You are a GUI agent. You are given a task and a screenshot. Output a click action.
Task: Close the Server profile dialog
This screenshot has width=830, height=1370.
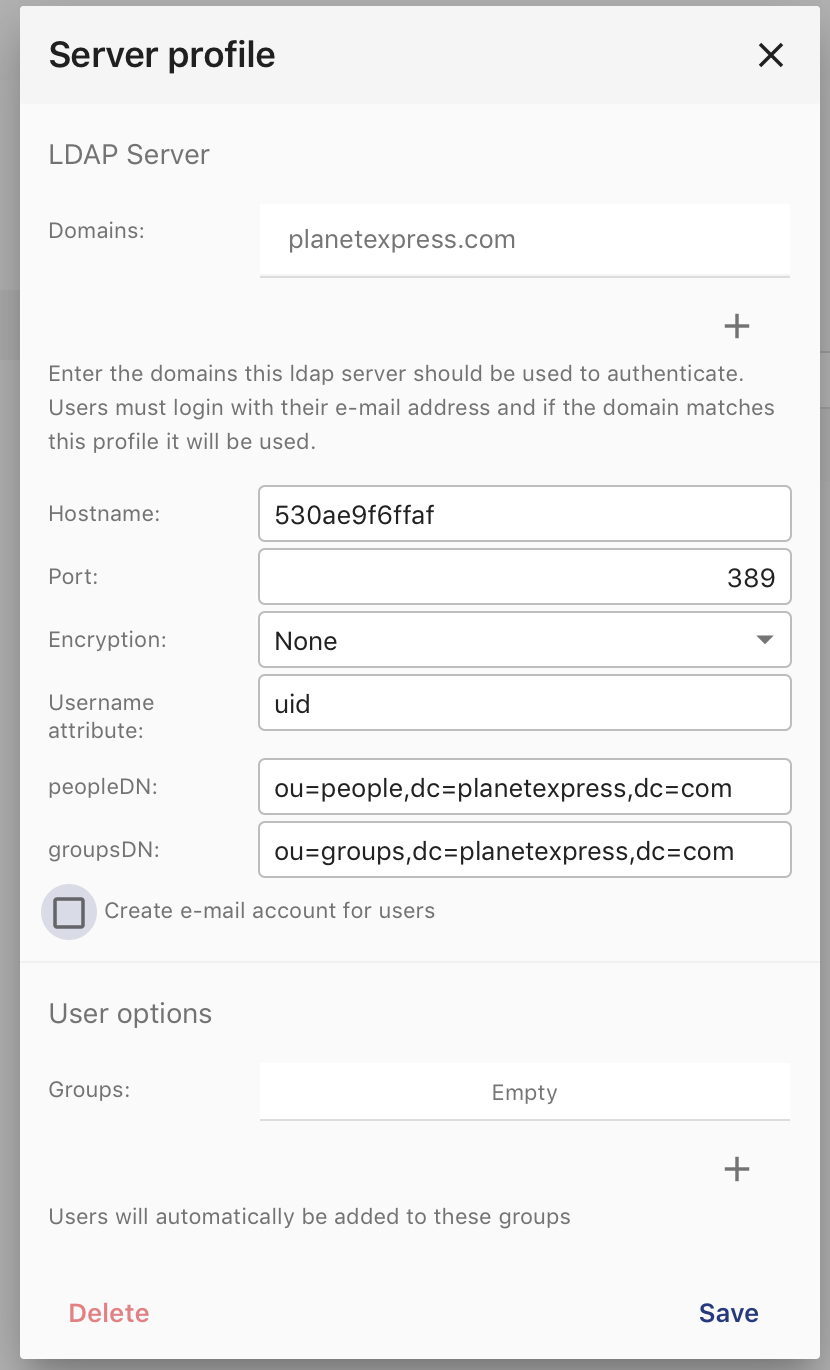(x=770, y=55)
